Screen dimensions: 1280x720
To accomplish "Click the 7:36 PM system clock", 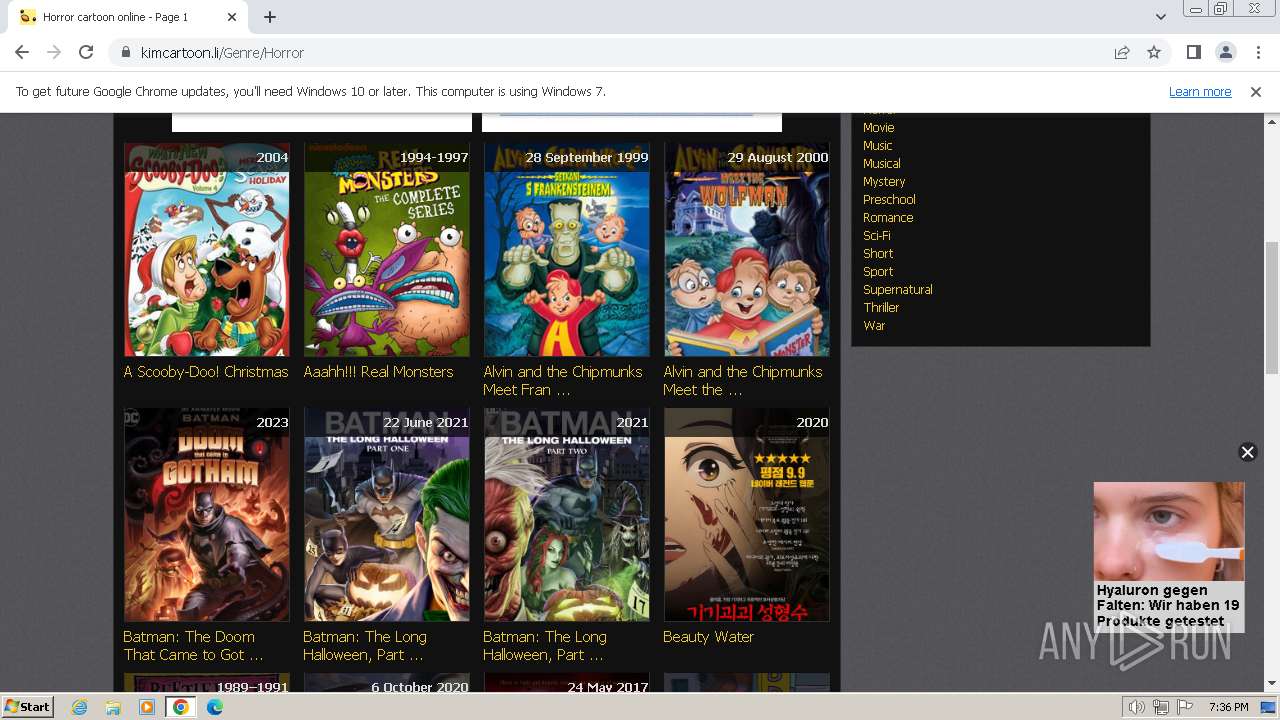I will coord(1228,707).
